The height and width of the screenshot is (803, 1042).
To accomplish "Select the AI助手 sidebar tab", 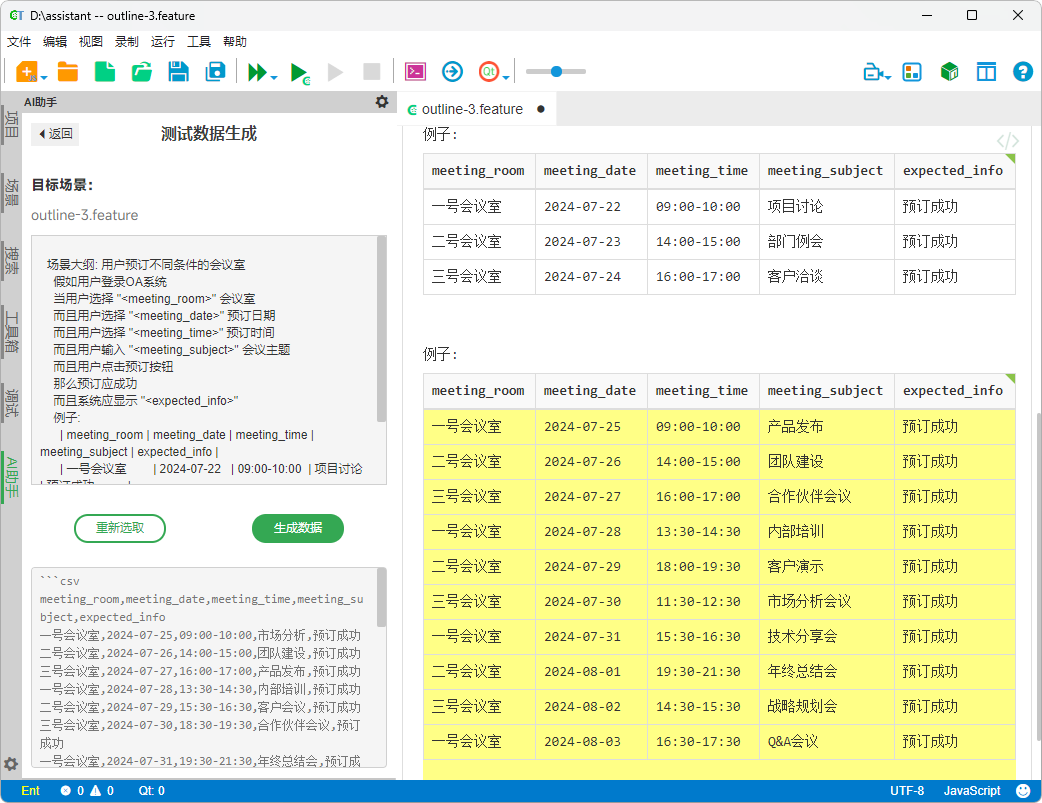I will coord(11,477).
